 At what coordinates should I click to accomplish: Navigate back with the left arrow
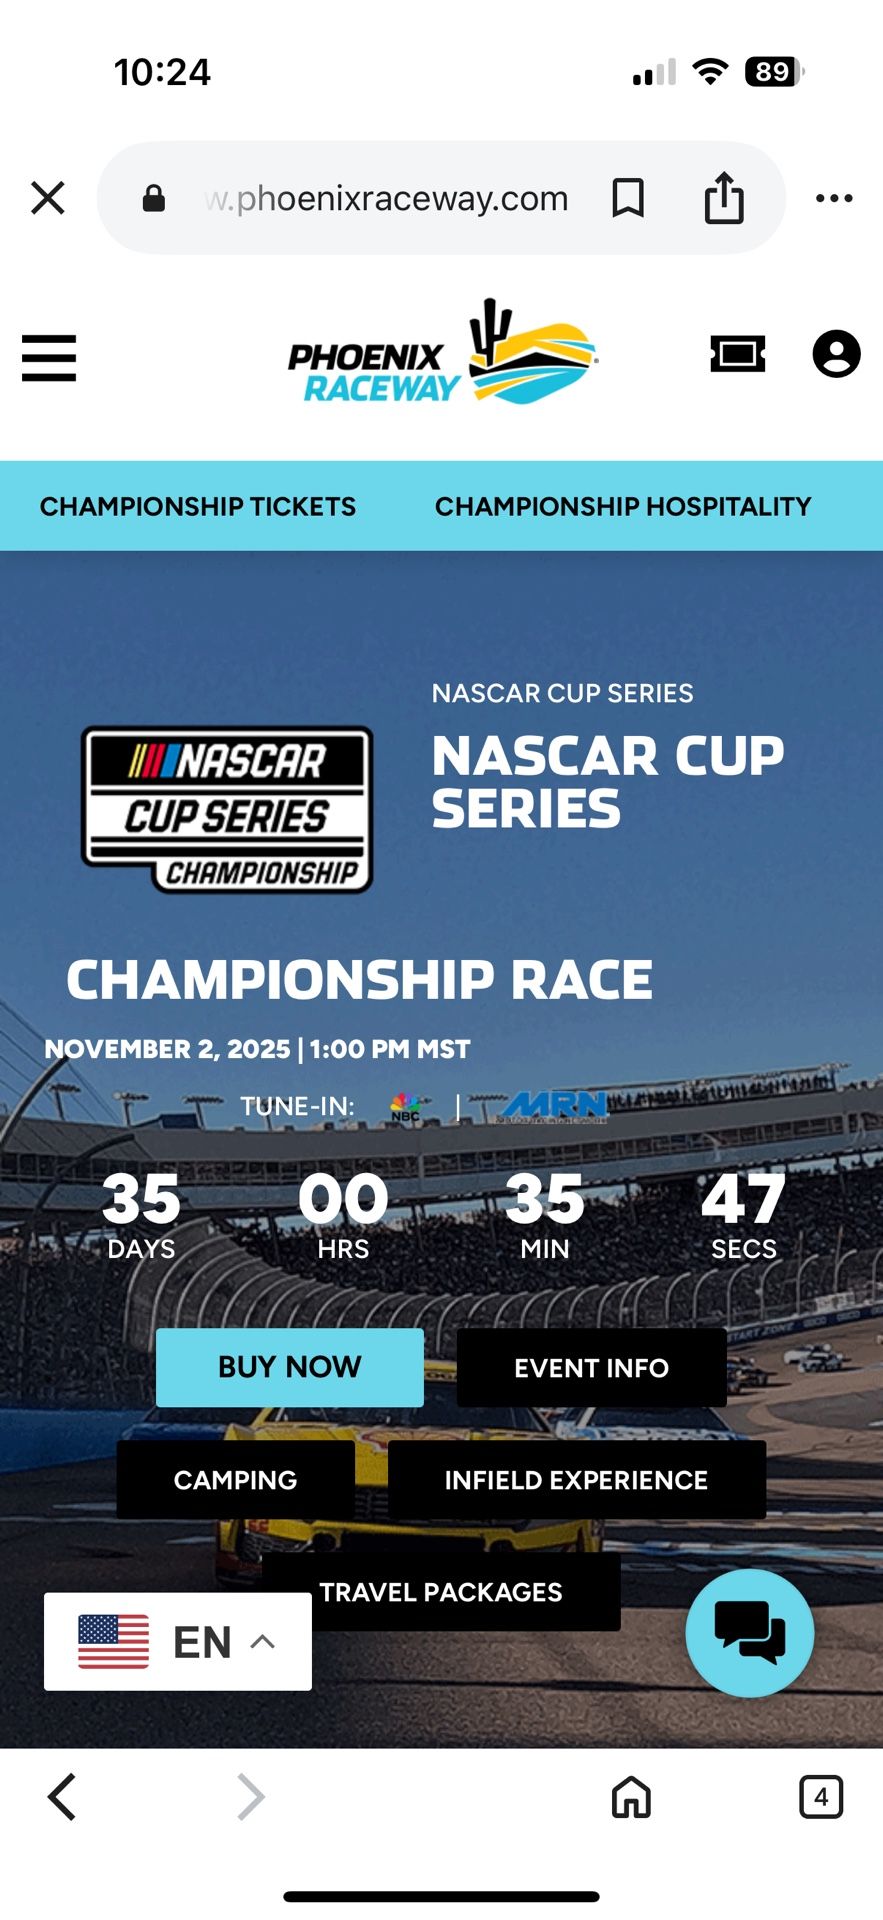point(62,1797)
